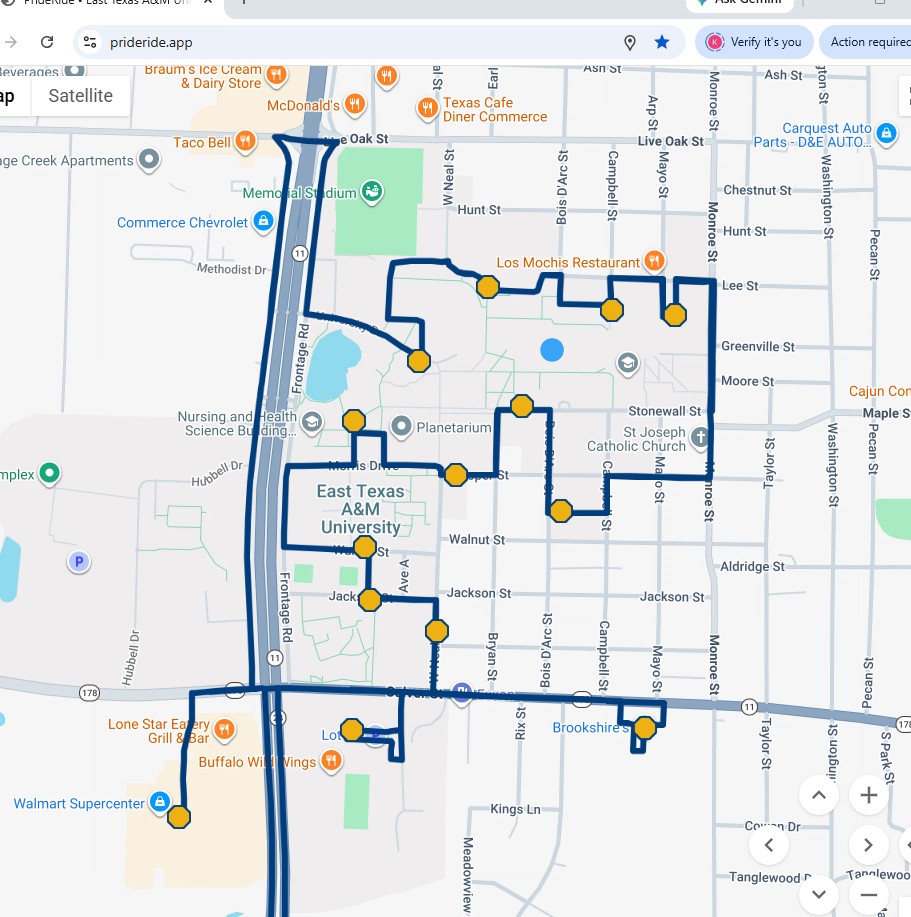
Task: Click the green marker at left edge
Action: [x=49, y=473]
